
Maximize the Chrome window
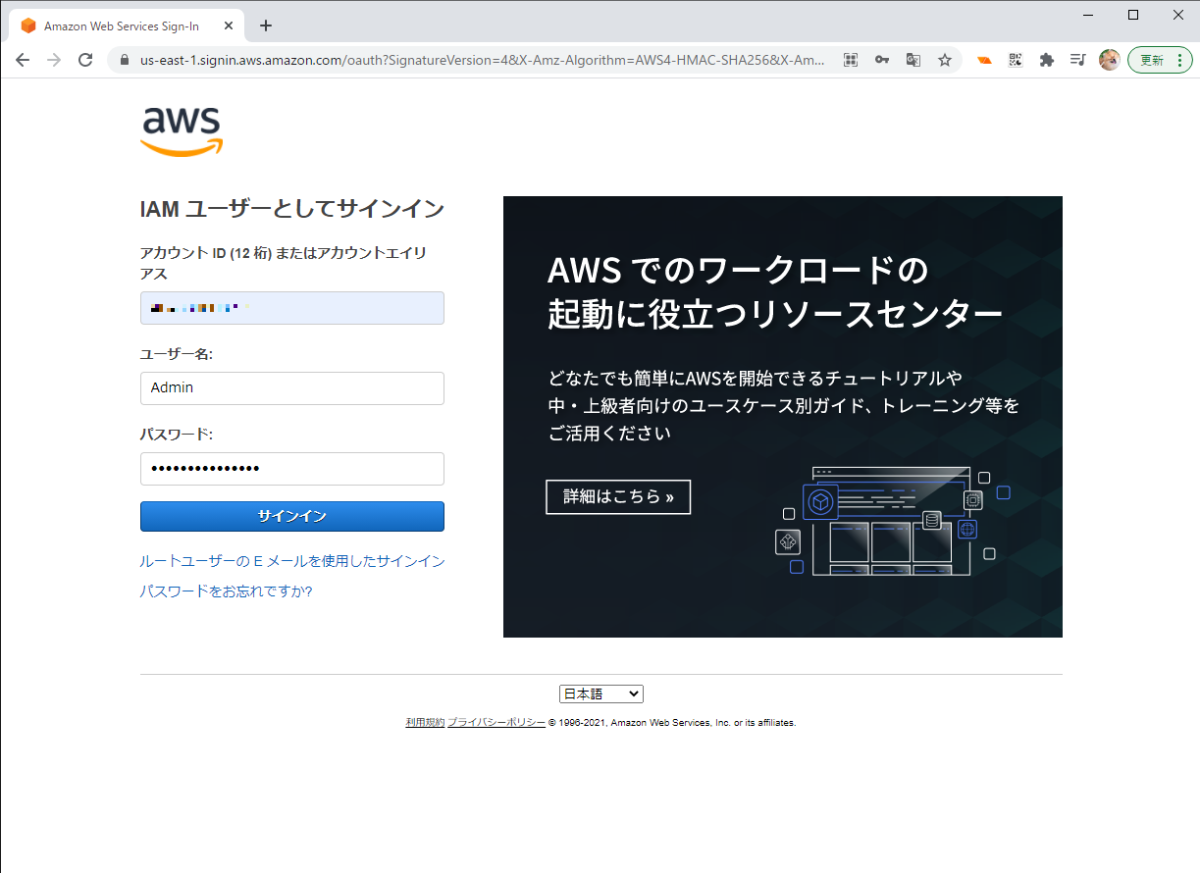[1133, 14]
